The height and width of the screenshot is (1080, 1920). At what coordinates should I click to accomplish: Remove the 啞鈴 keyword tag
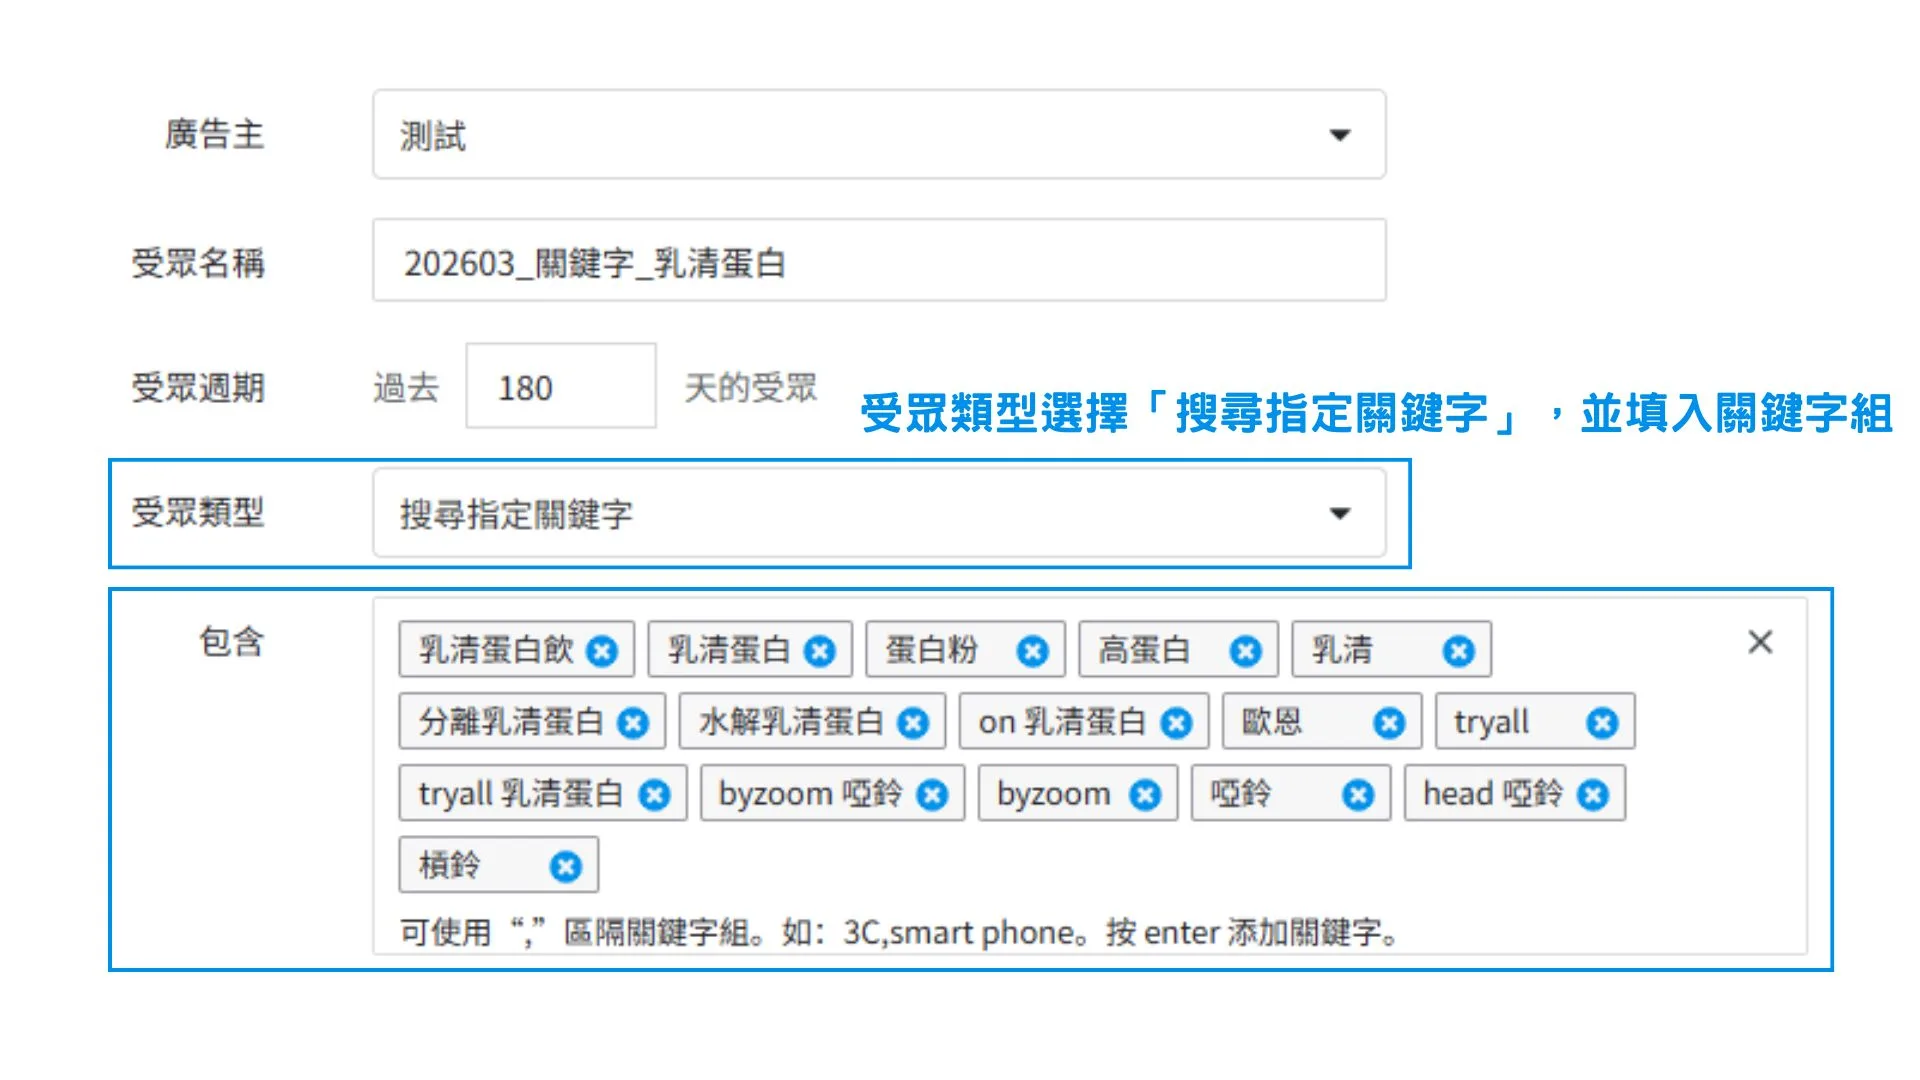click(x=1357, y=794)
